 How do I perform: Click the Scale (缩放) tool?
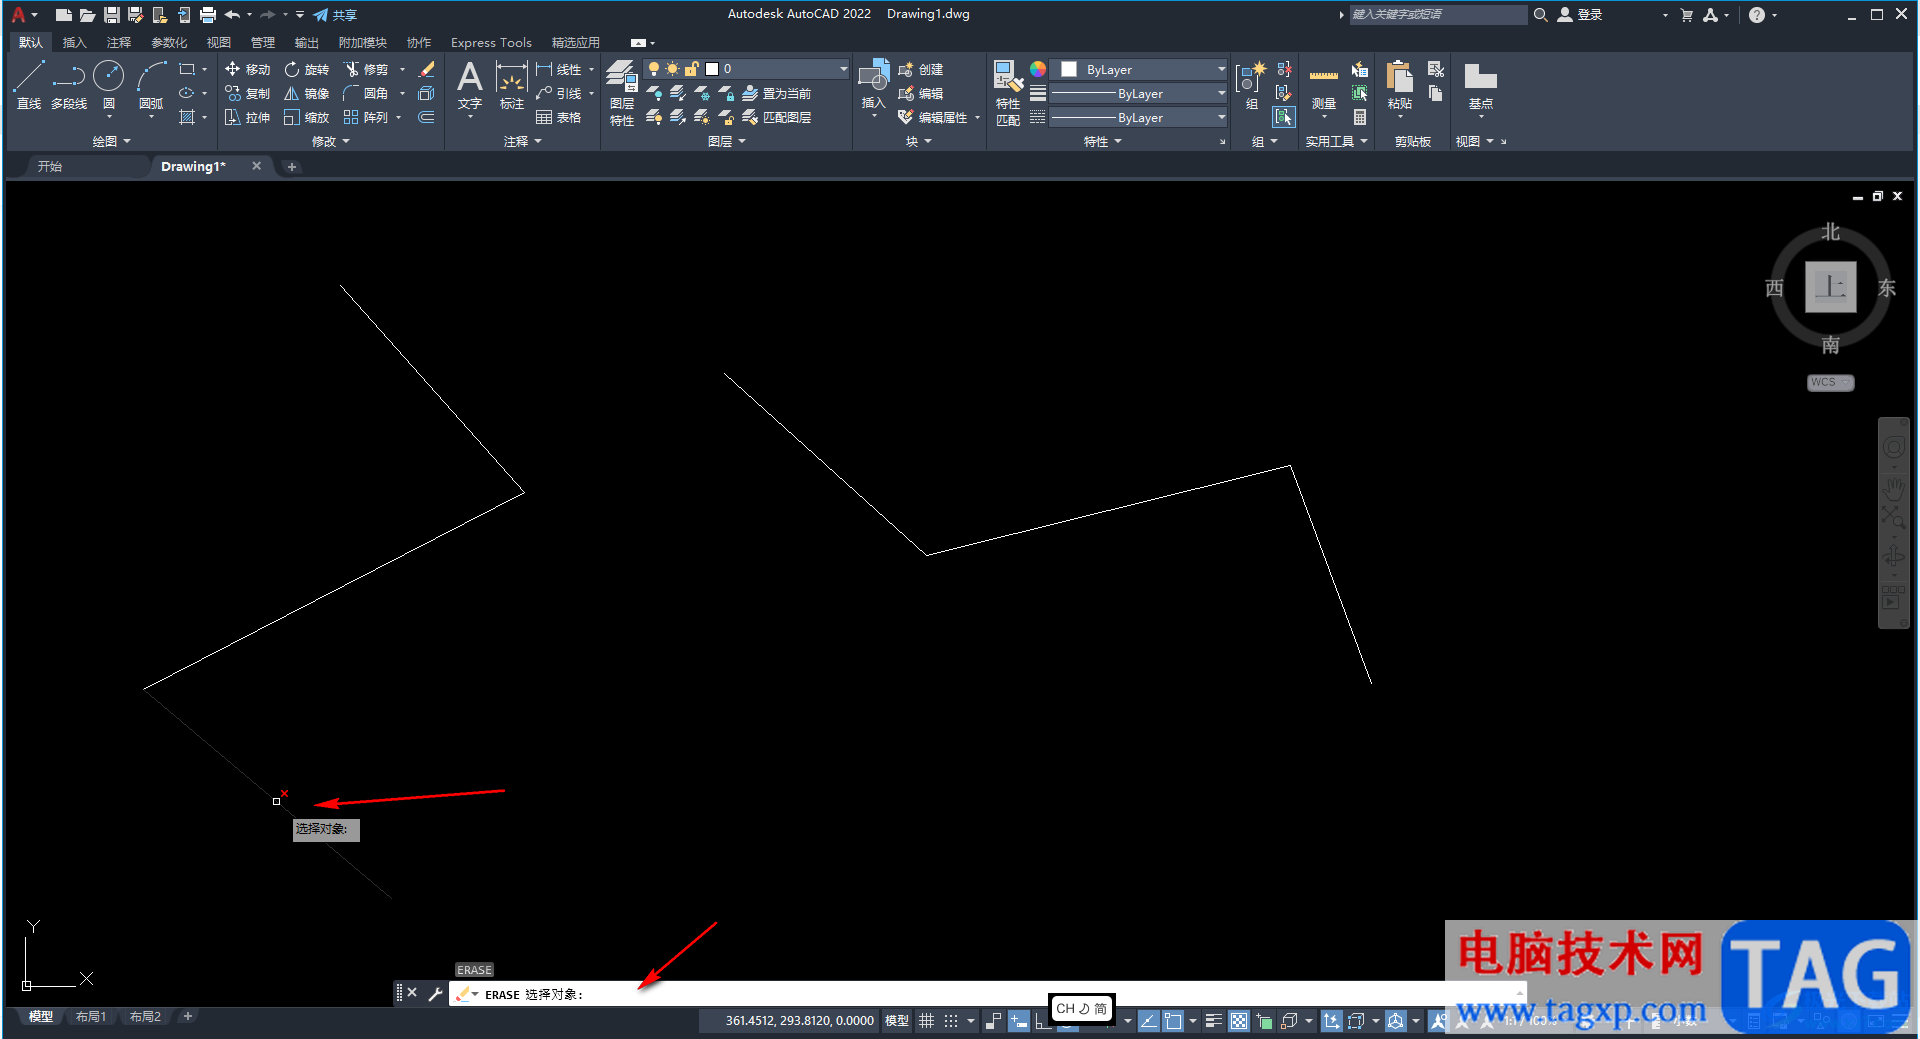coord(306,117)
